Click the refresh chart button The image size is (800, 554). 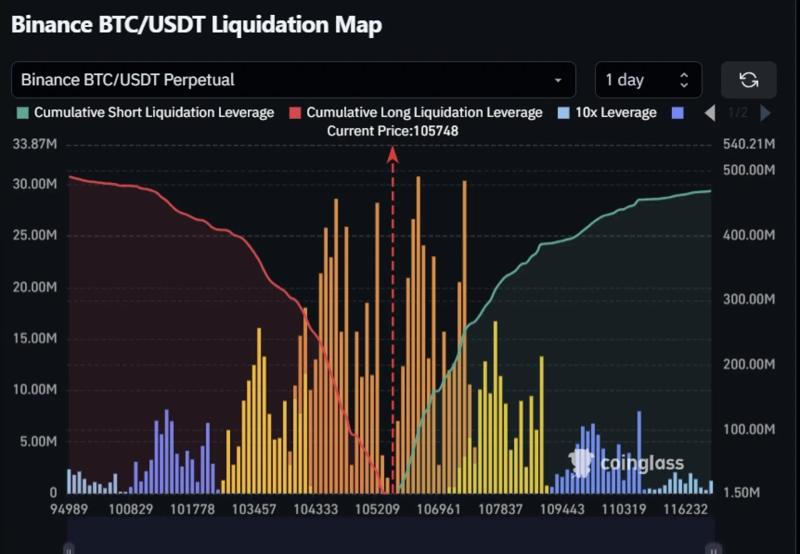(x=749, y=80)
